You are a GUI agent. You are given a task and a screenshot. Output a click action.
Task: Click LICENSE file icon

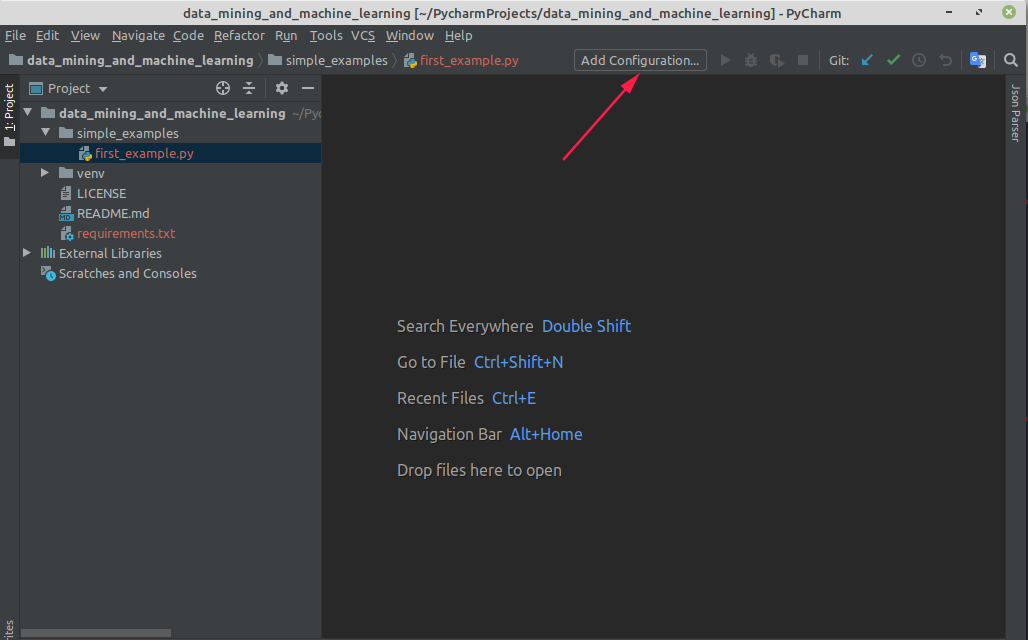tap(66, 193)
